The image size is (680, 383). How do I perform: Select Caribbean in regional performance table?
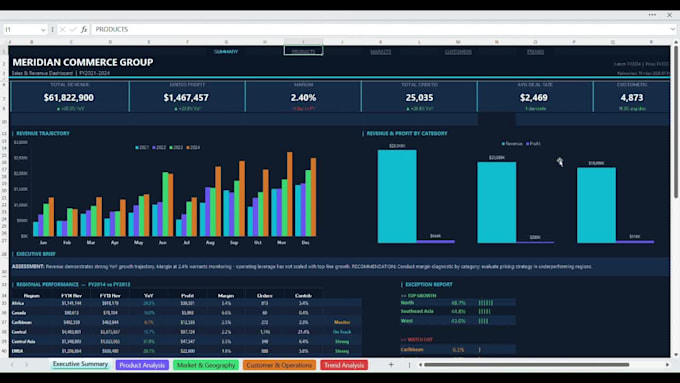click(22, 322)
